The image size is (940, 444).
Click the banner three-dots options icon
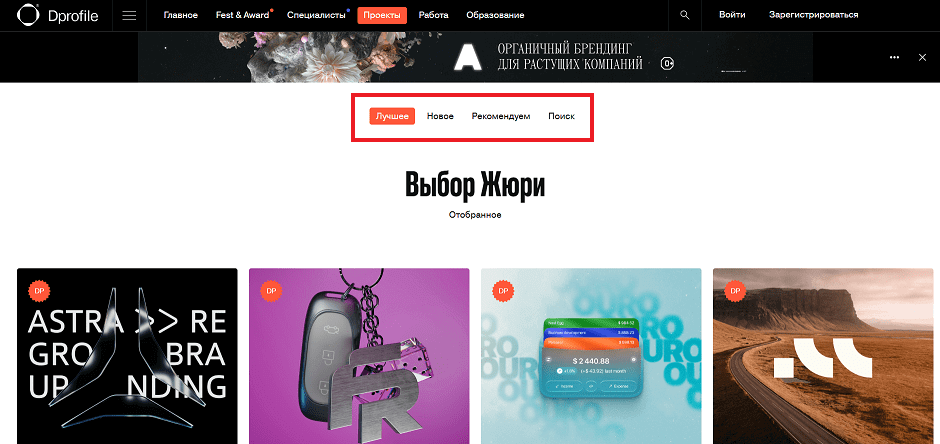point(894,57)
